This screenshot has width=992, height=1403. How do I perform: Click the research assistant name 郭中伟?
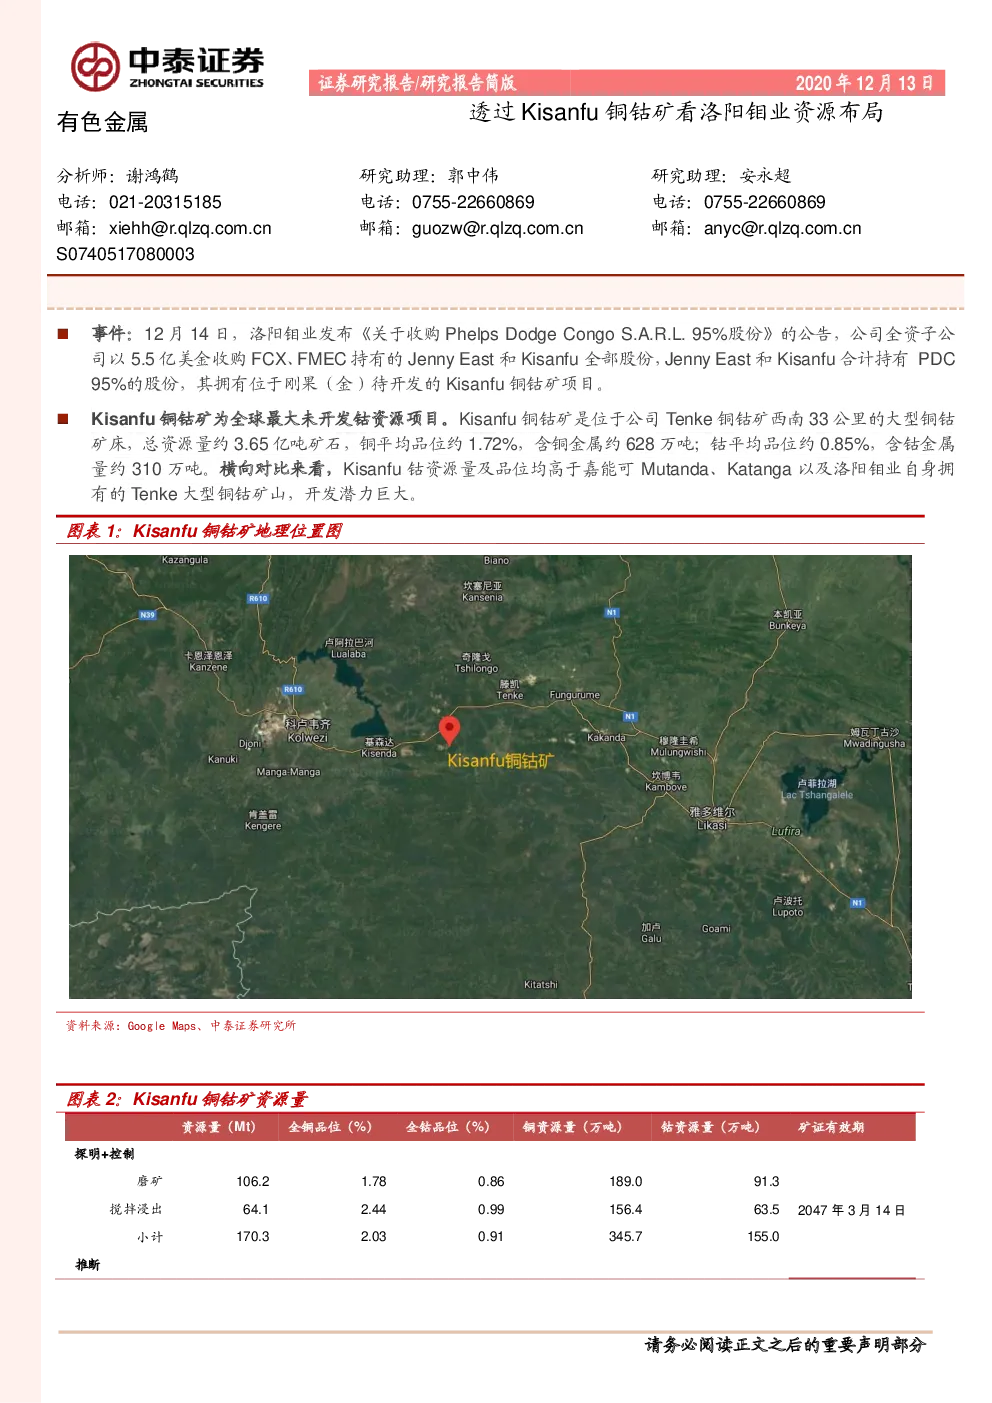pyautogui.click(x=473, y=176)
